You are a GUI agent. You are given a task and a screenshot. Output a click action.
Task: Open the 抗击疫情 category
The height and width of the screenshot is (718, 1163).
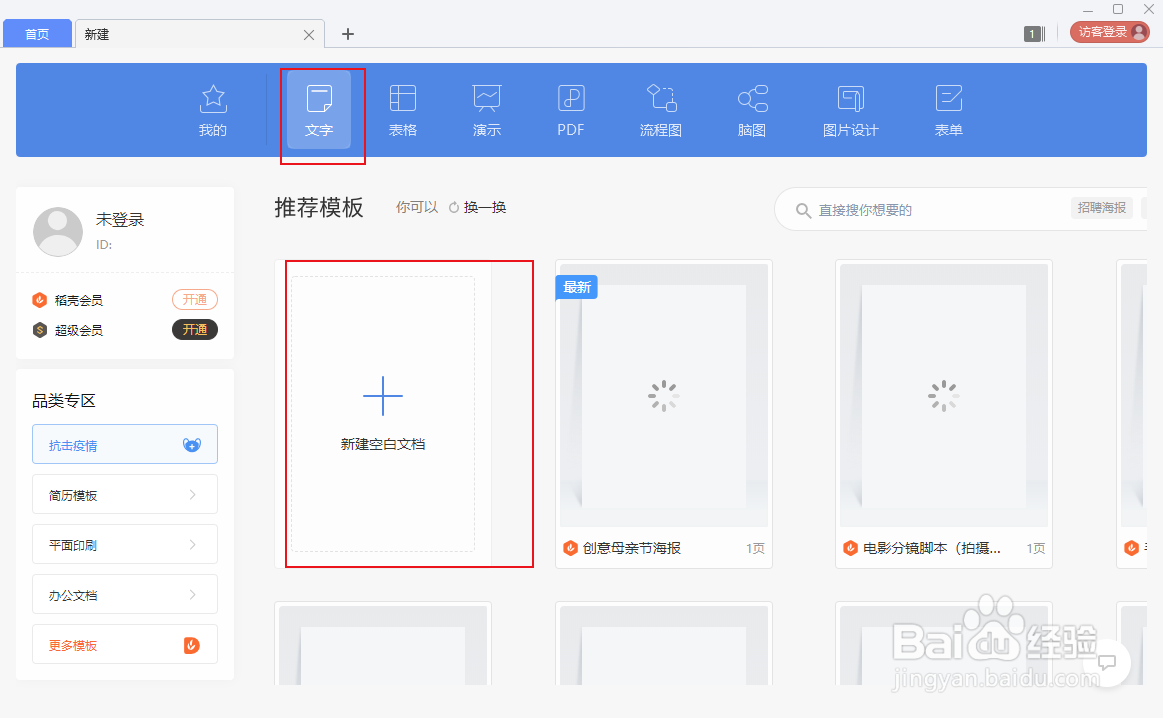[x=125, y=444]
